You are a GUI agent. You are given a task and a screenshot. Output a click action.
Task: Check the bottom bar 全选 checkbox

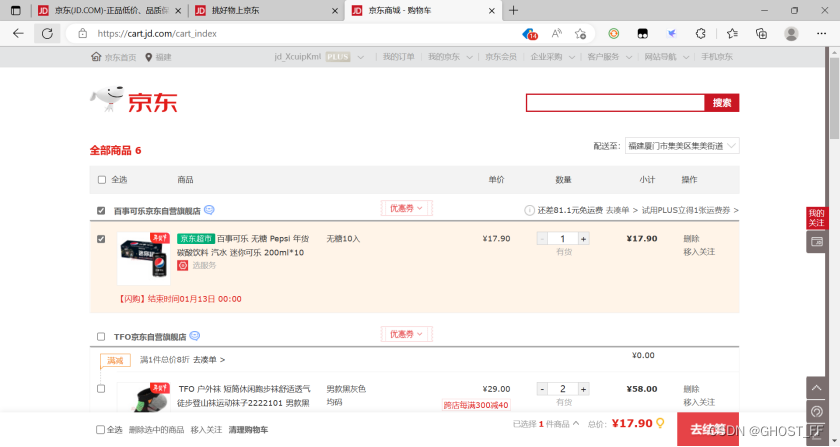[100, 429]
